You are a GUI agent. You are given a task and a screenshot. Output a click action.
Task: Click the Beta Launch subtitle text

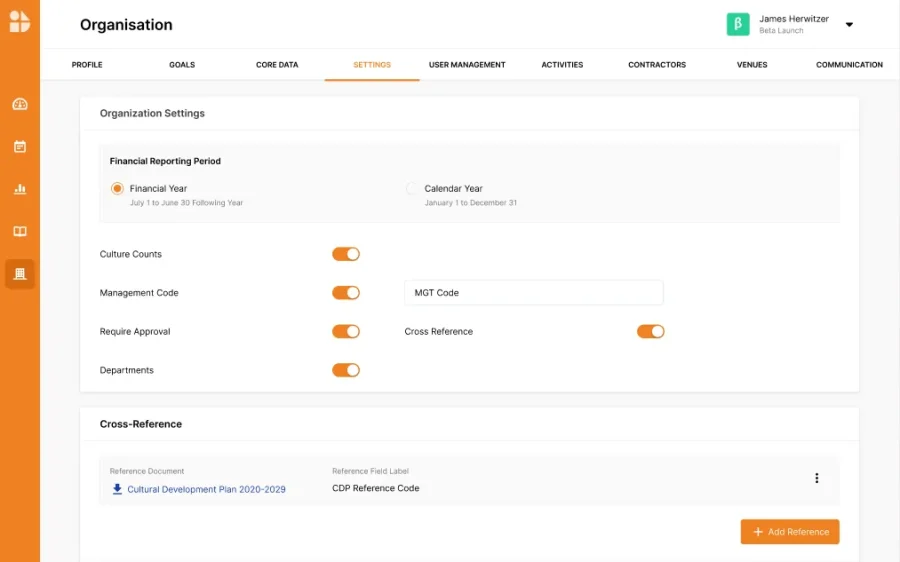coord(781,31)
